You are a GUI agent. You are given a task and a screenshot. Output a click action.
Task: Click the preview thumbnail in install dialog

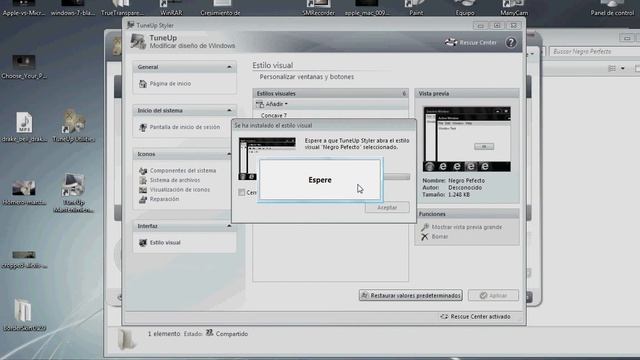tap(267, 159)
